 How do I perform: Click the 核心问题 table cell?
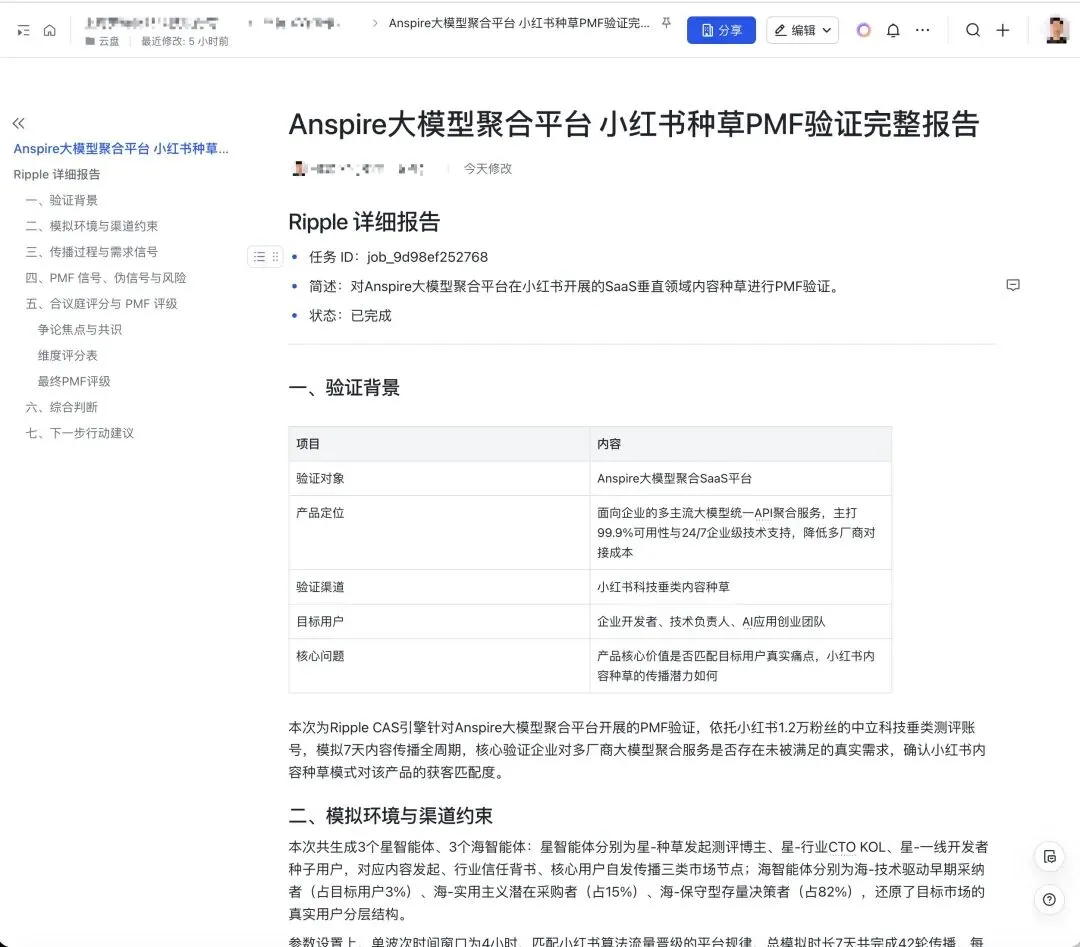coord(439,665)
